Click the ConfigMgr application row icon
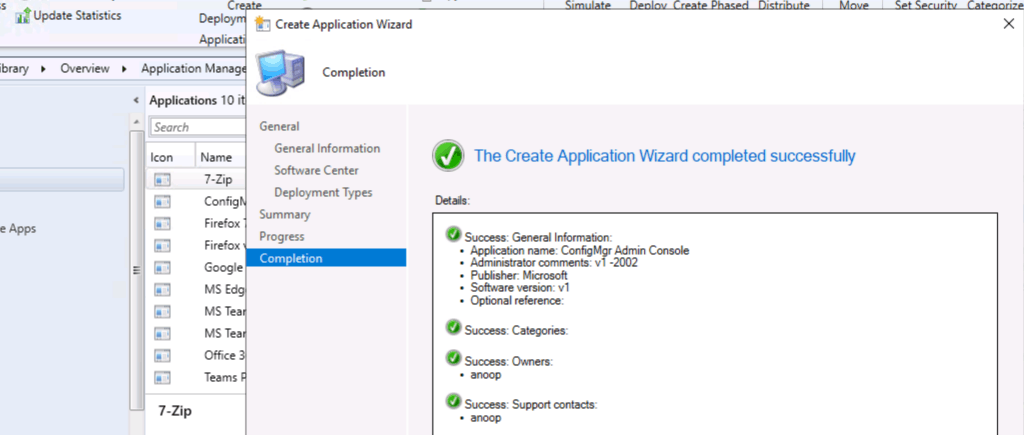The height and width of the screenshot is (435, 1024). pos(162,202)
